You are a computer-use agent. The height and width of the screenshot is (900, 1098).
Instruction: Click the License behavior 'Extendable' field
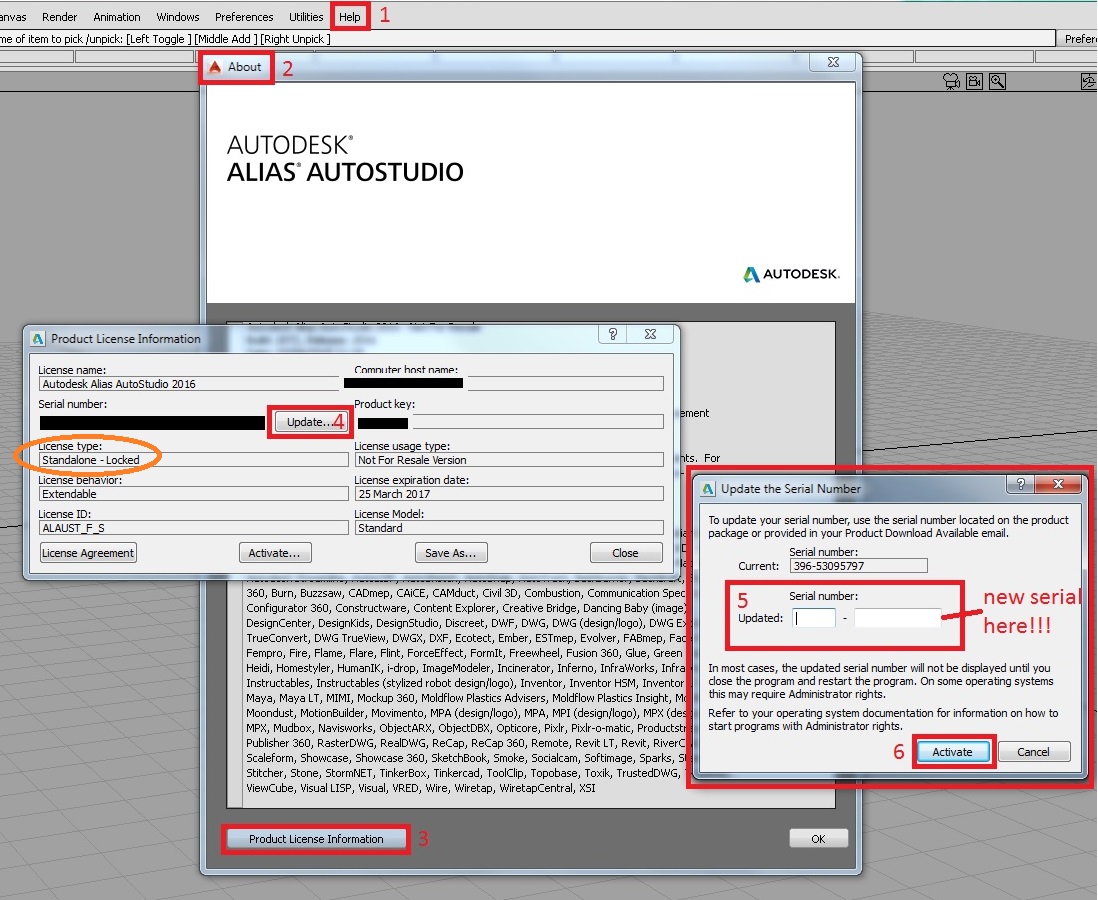tap(193, 494)
